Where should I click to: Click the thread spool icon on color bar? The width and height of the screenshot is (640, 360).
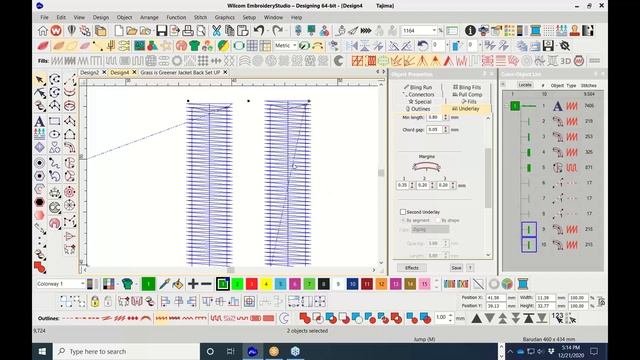tap(523, 284)
